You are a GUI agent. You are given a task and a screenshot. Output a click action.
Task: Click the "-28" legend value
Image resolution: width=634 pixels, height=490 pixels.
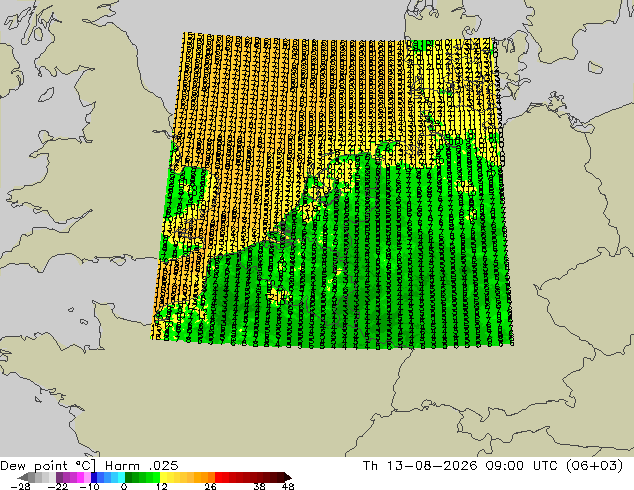pyautogui.click(x=21, y=486)
